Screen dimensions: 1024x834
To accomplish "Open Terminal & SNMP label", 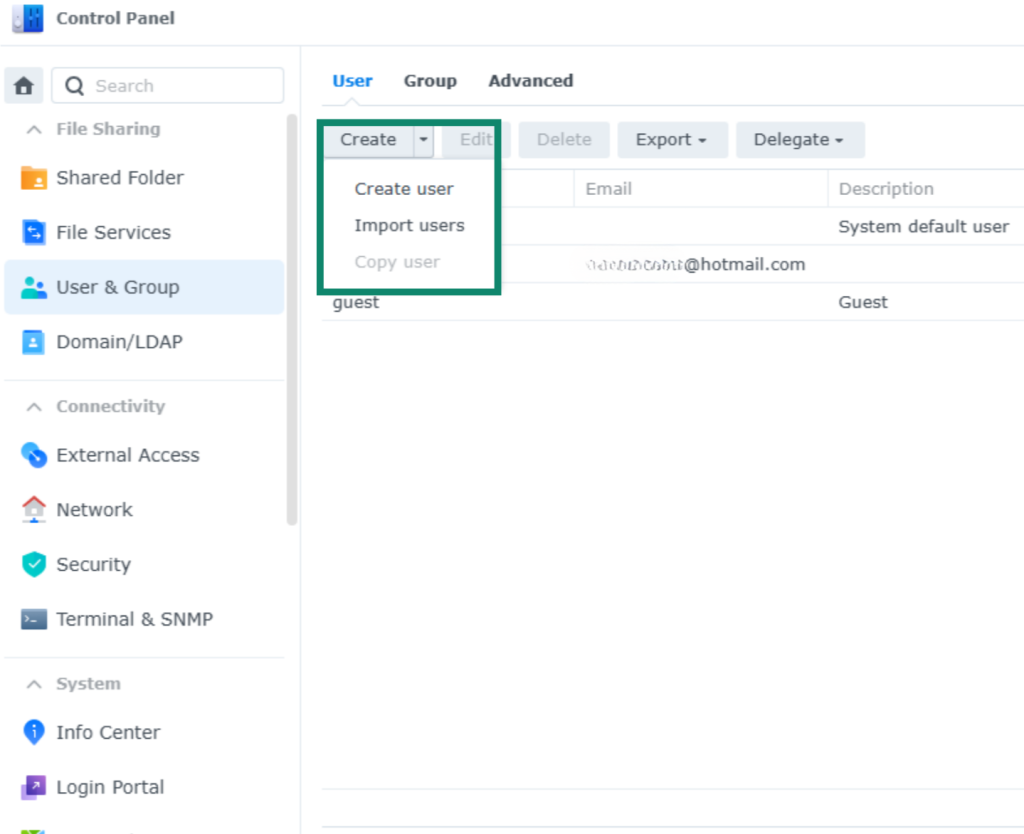I will [135, 619].
